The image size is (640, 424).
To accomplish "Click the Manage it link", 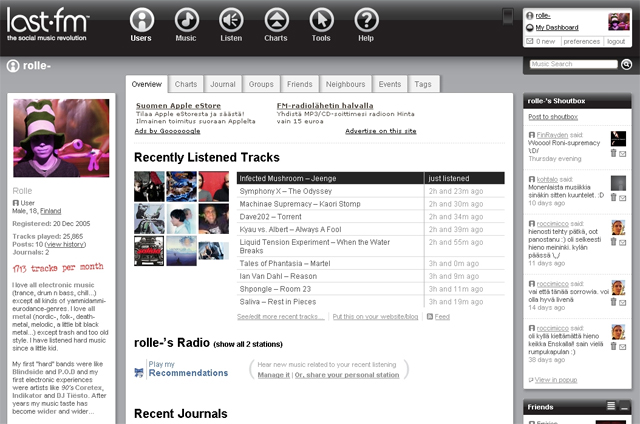I will [x=274, y=375].
